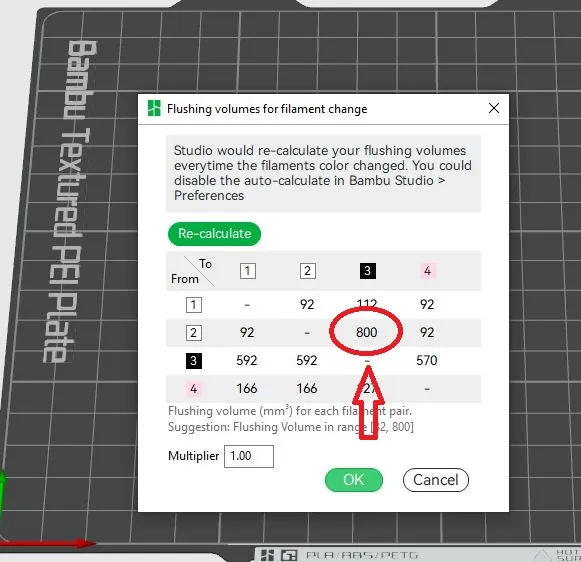This screenshot has height=562, width=581.
Task: Close the Flushing volumes dialog with X
Action: click(x=494, y=109)
